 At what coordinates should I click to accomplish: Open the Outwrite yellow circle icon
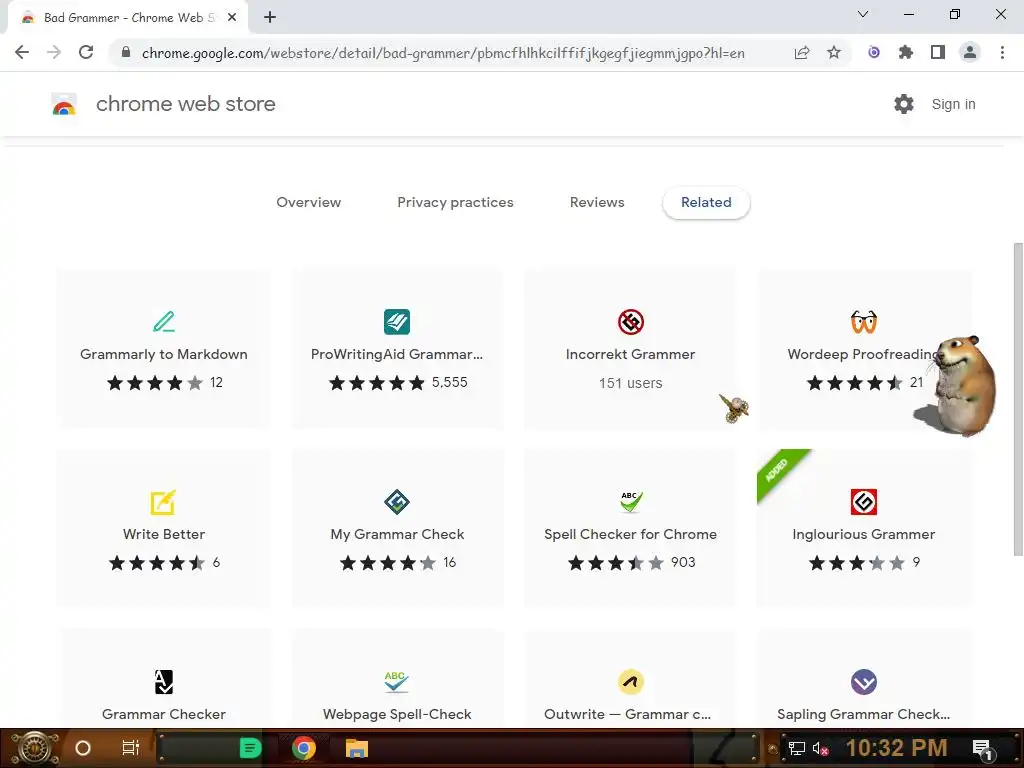(x=630, y=682)
